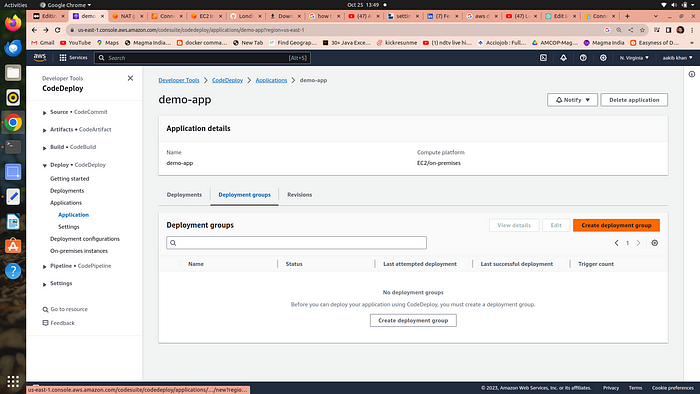Open the info panel icon at right edge
Screen dimensions: 700x394
[x=692, y=75]
